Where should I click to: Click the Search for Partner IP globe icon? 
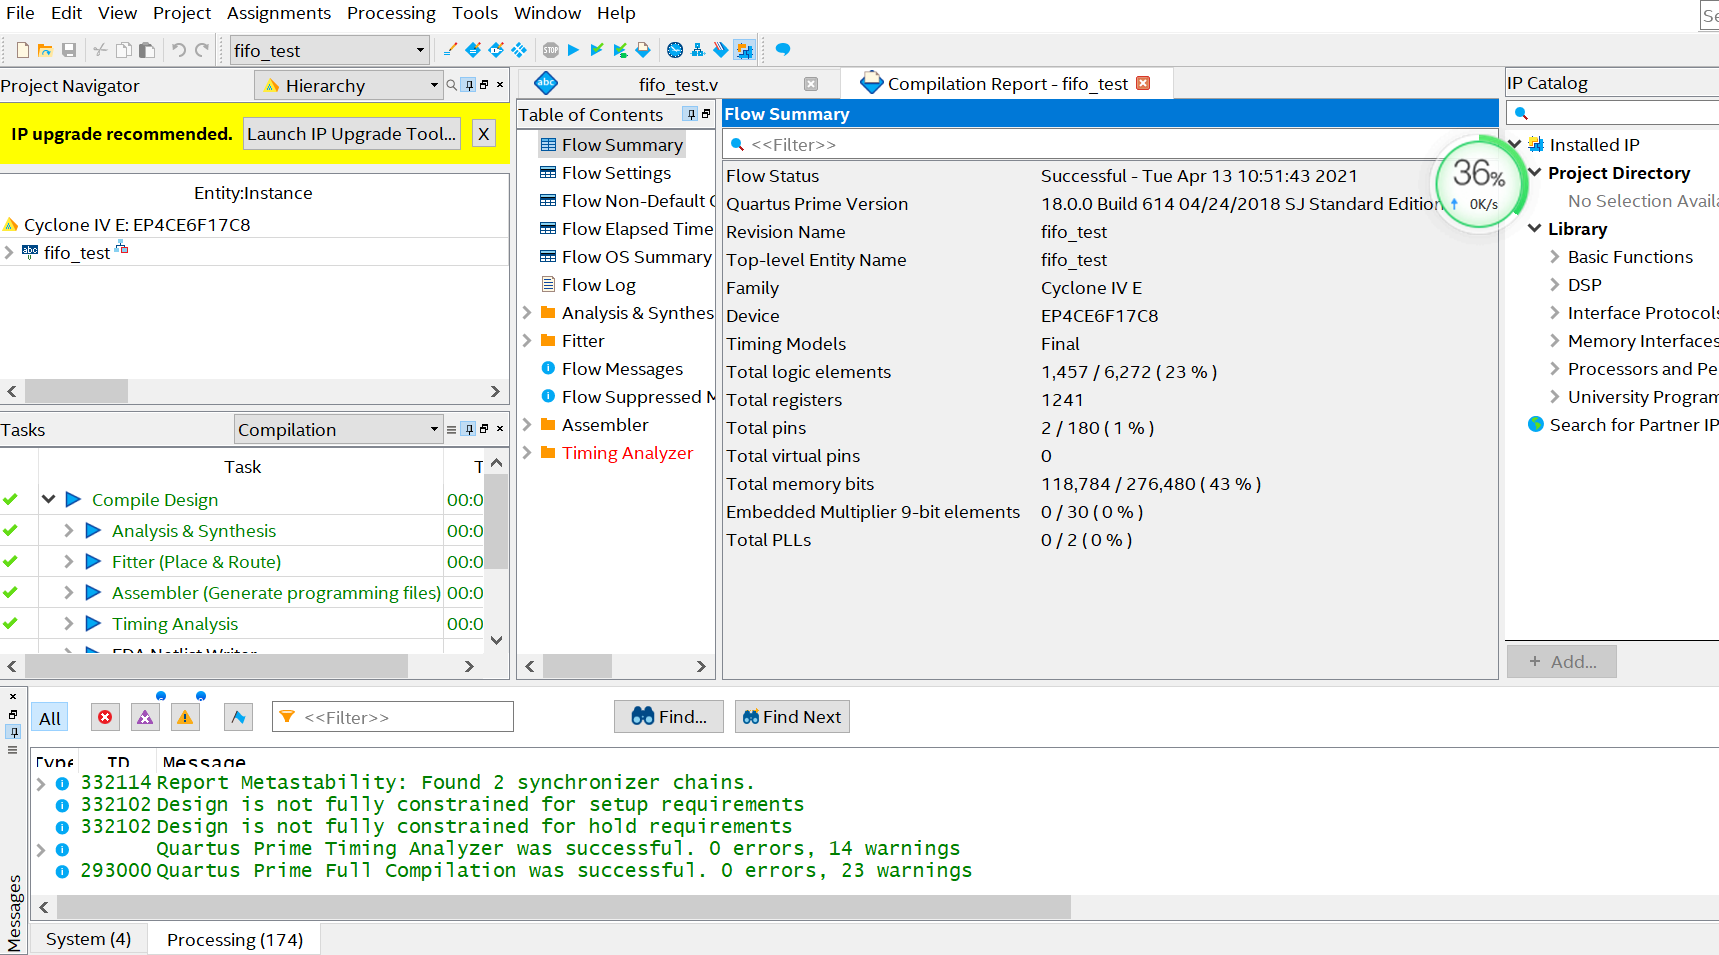tap(1536, 424)
